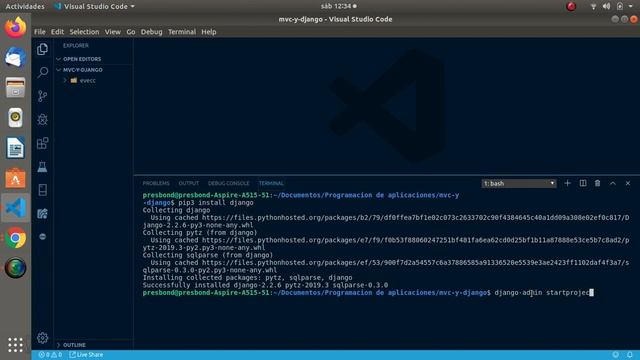Image resolution: width=640 pixels, height=360 pixels.
Task: Open Files manager from the dock
Action: point(16,88)
